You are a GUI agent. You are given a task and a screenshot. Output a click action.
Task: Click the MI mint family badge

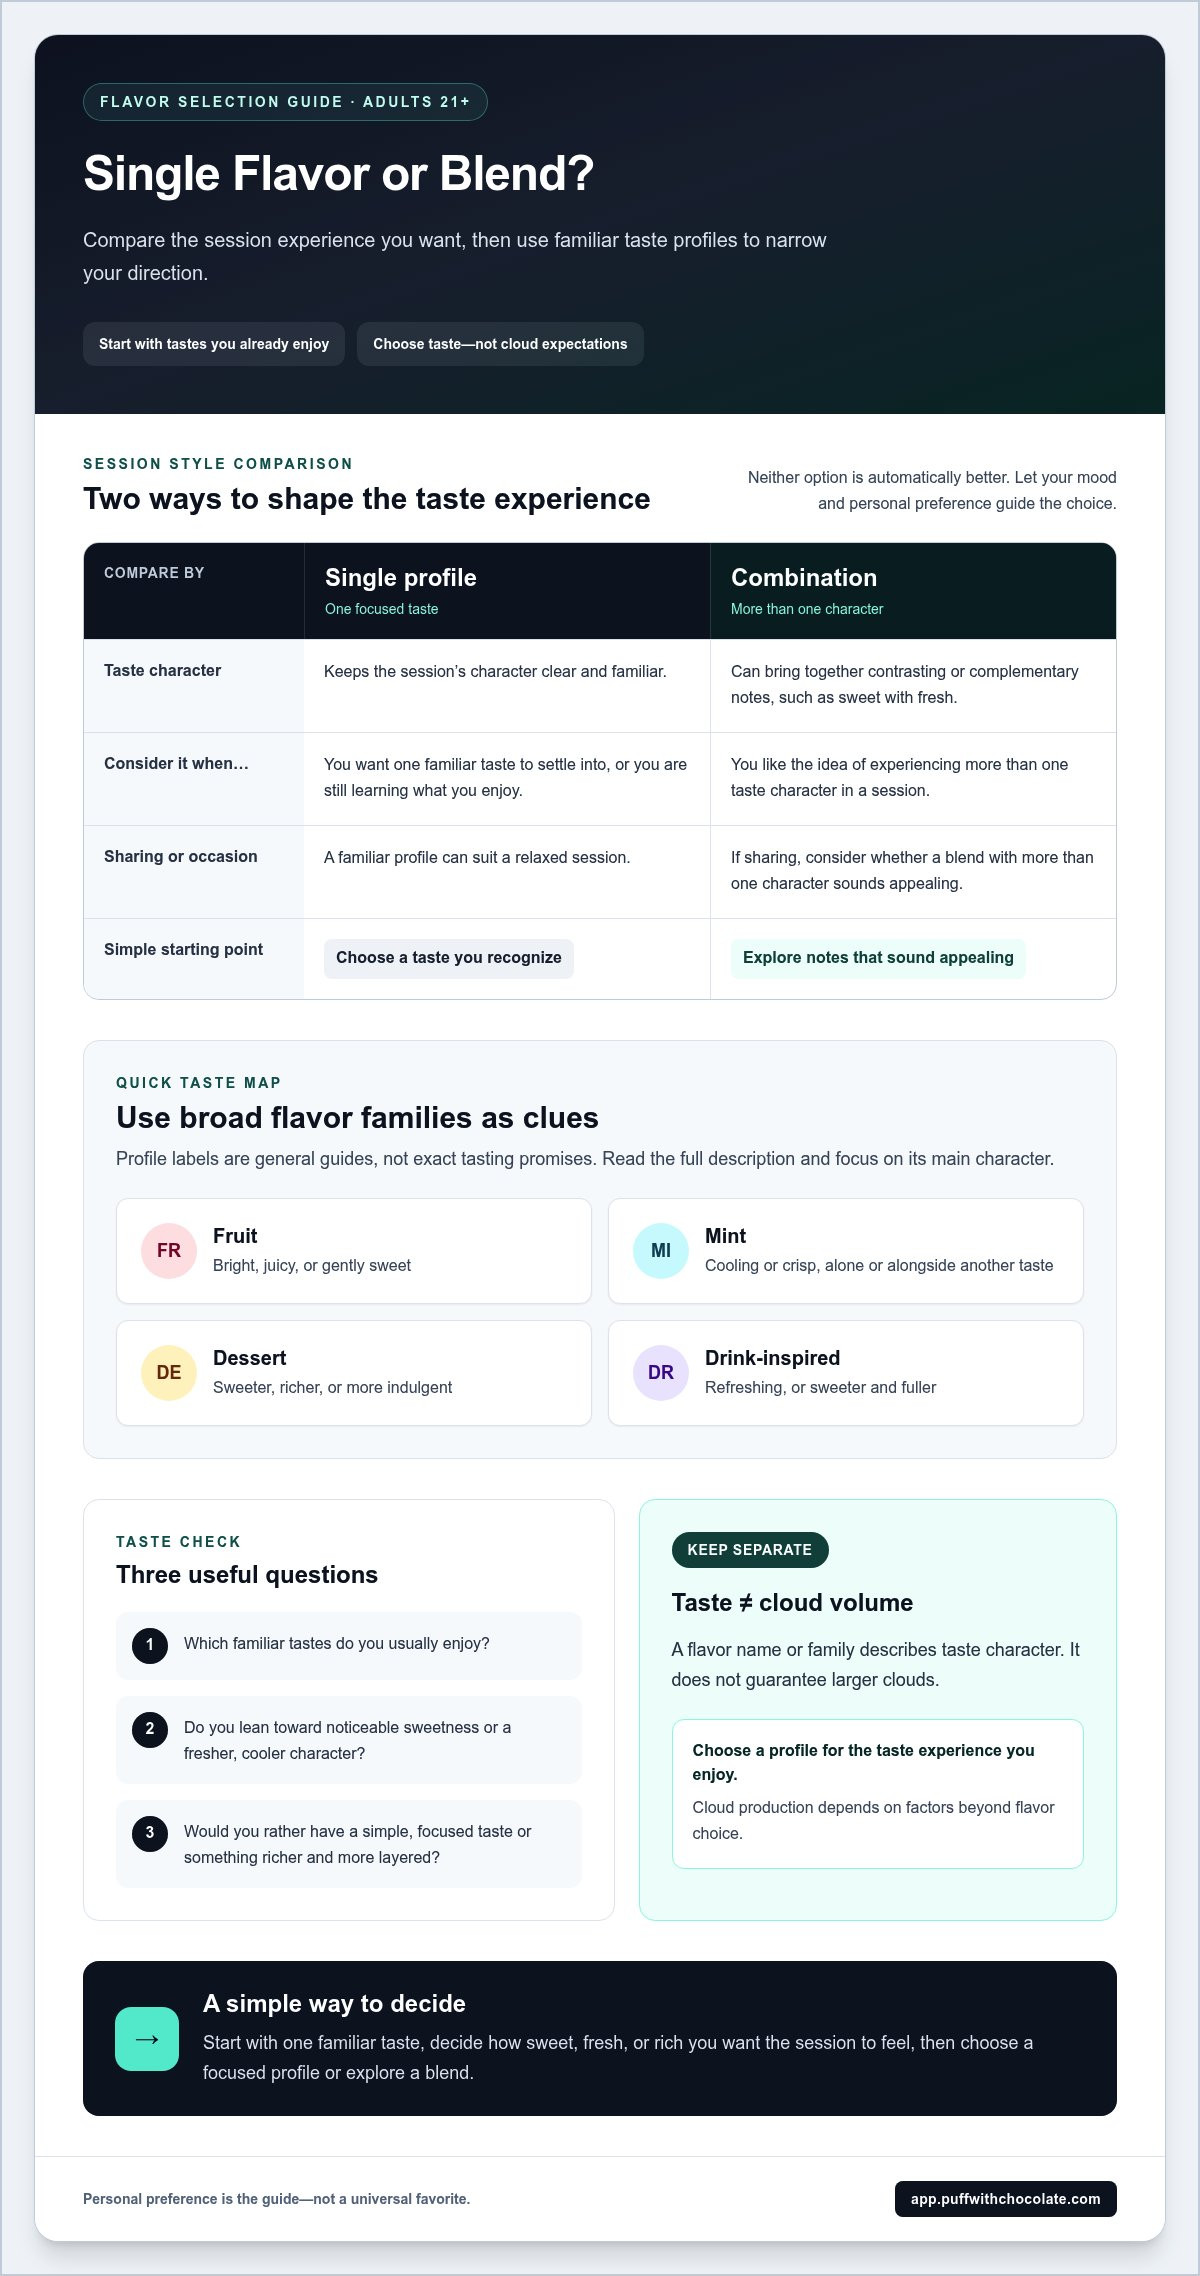click(661, 1251)
